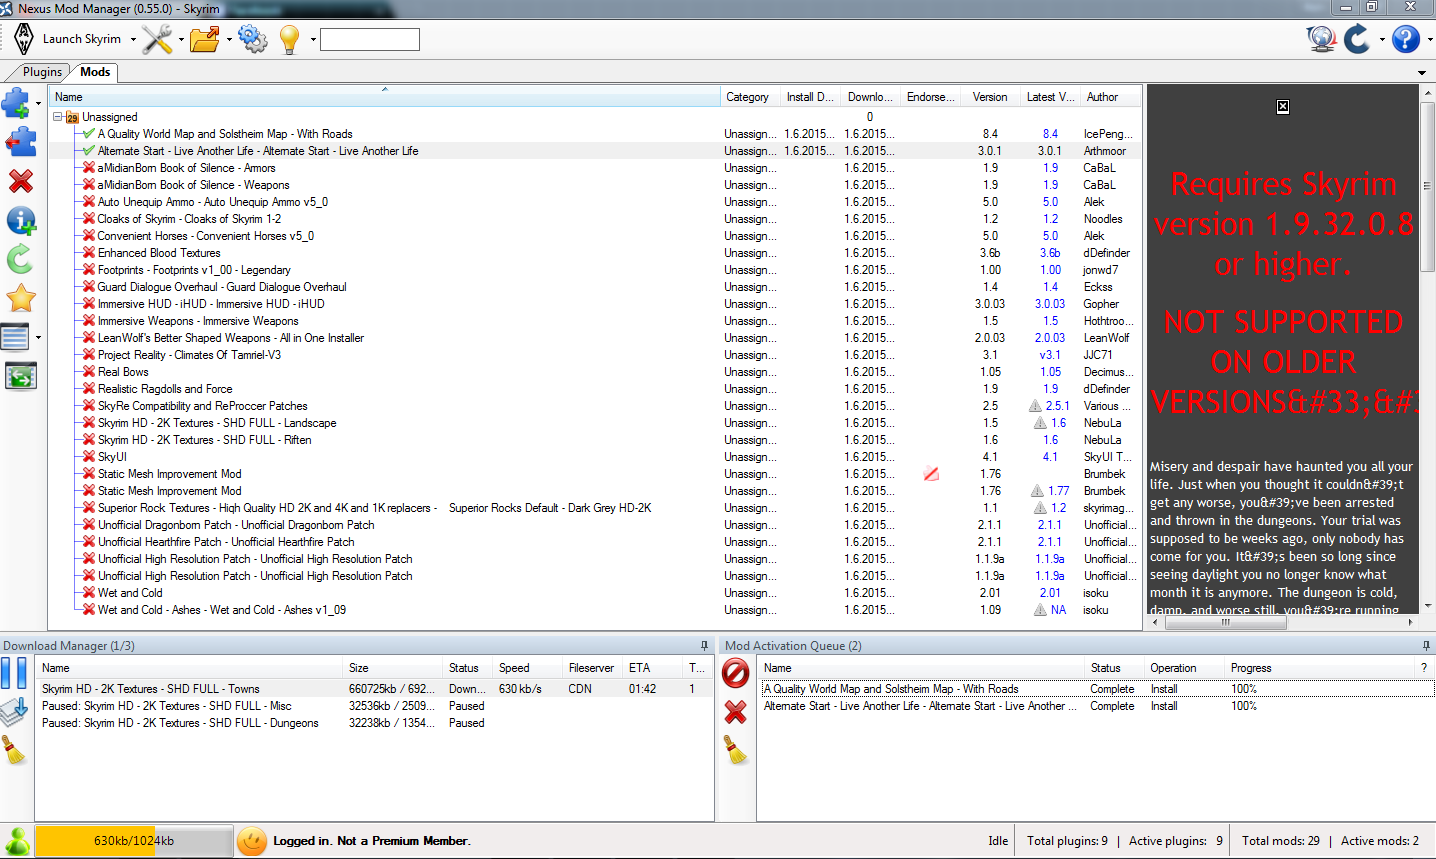Click red X status beside SkyUI mod
This screenshot has height=859, width=1436.
click(x=89, y=457)
